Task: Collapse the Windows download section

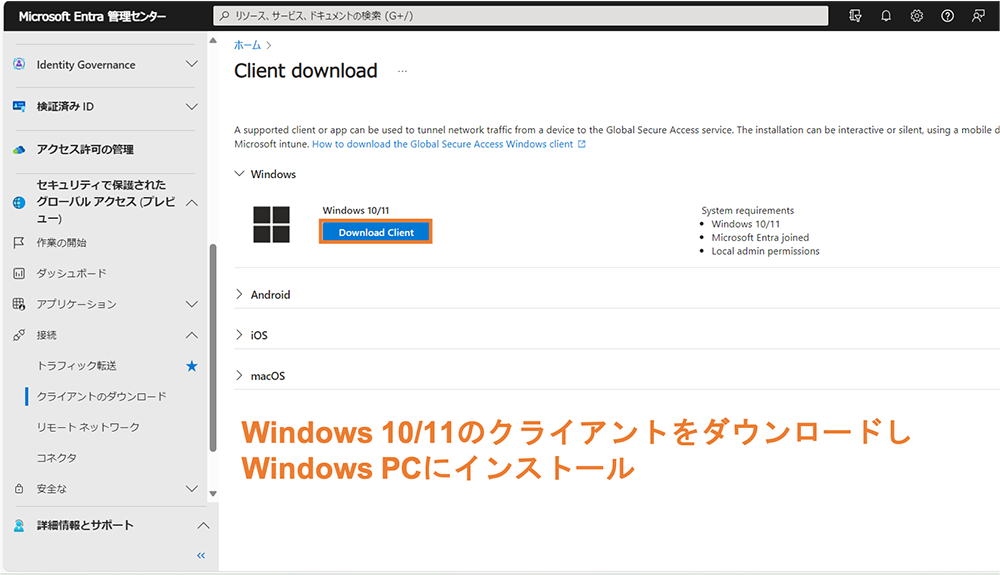Action: (x=239, y=173)
